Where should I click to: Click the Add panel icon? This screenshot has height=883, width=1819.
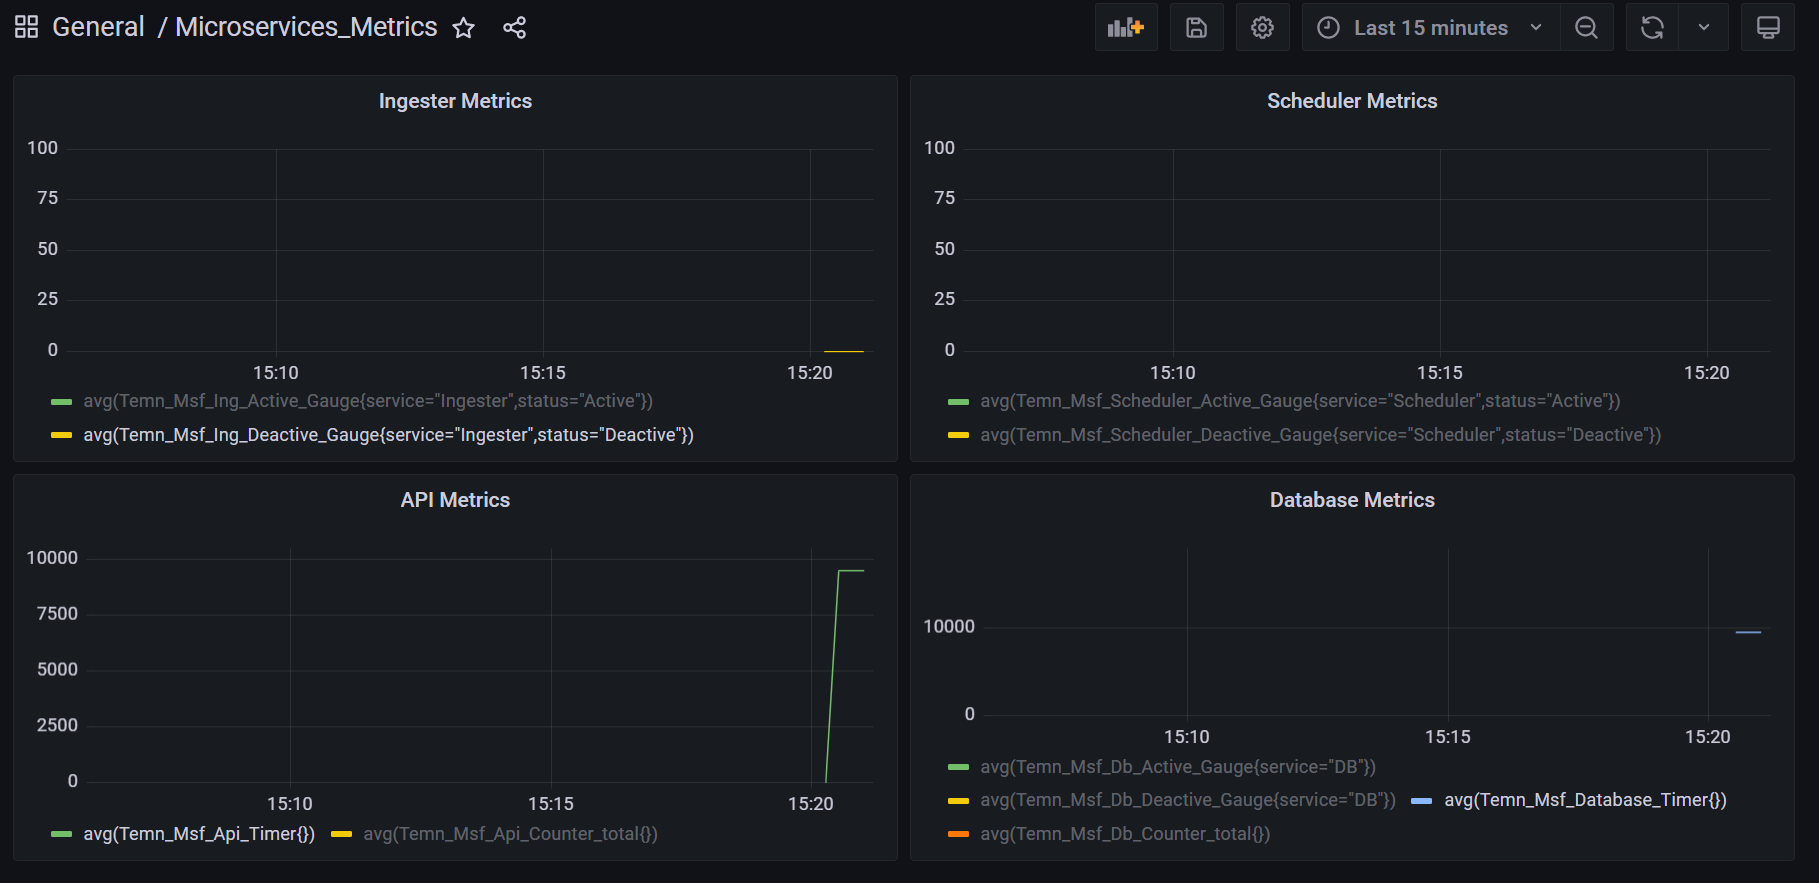click(x=1125, y=28)
